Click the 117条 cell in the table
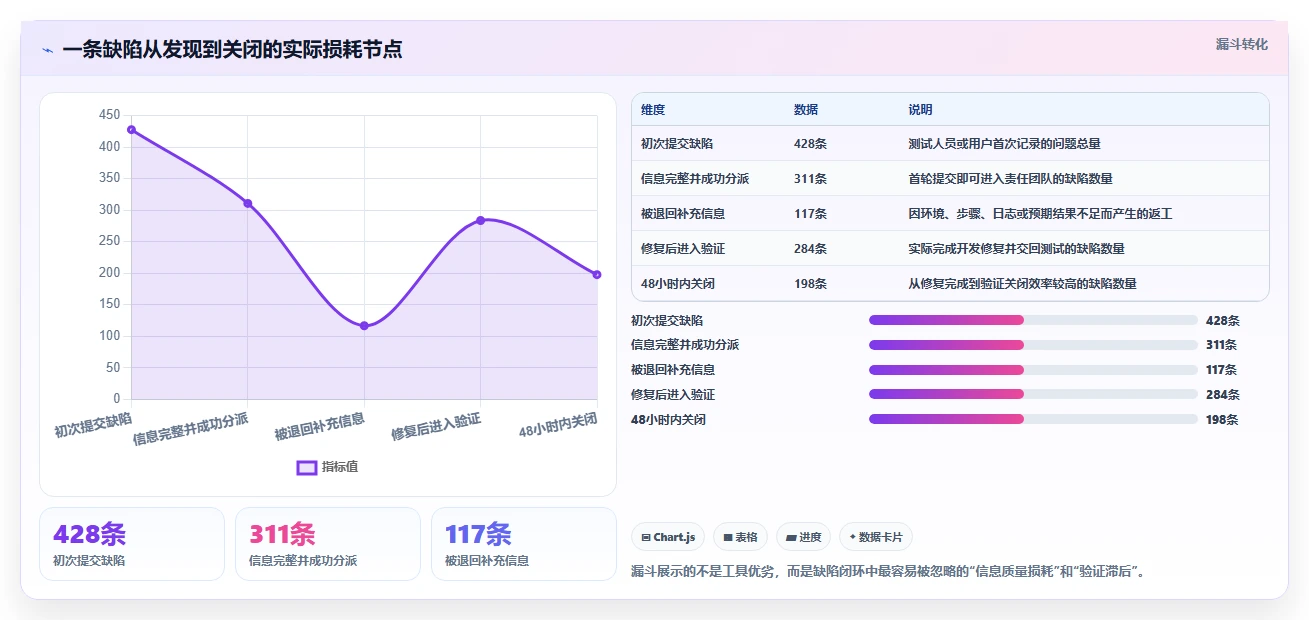This screenshot has height=620, width=1309. (x=810, y=214)
